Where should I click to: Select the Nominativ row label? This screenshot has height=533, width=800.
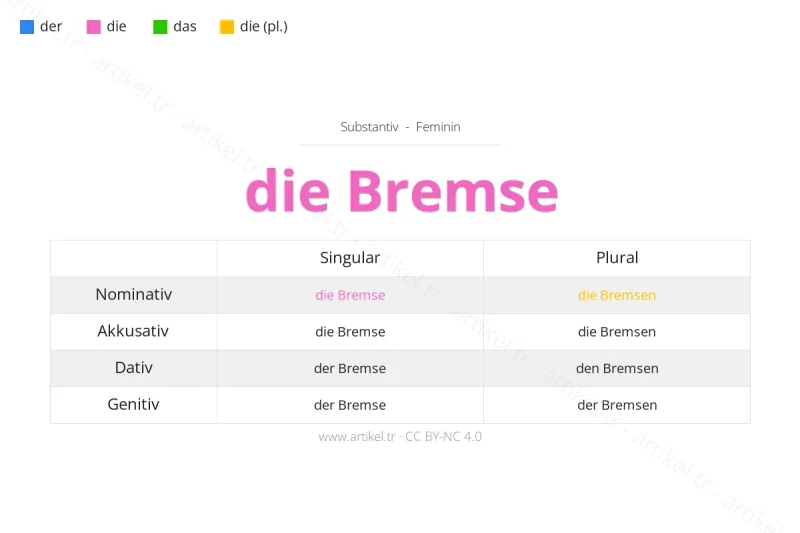click(134, 295)
